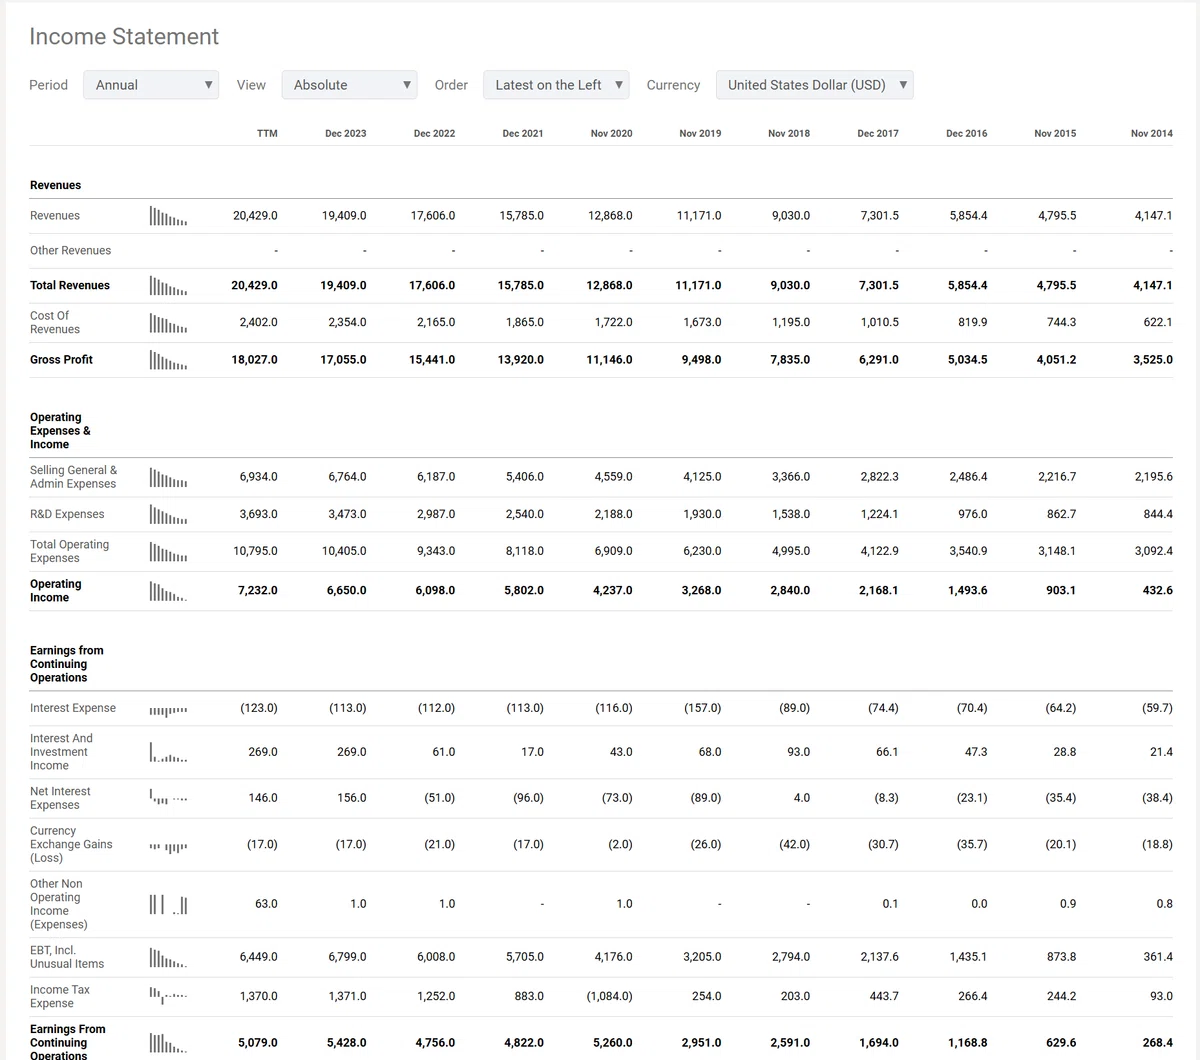Click the Income Tax Expense label
Viewport: 1200px width, 1060px height.
click(x=60, y=996)
